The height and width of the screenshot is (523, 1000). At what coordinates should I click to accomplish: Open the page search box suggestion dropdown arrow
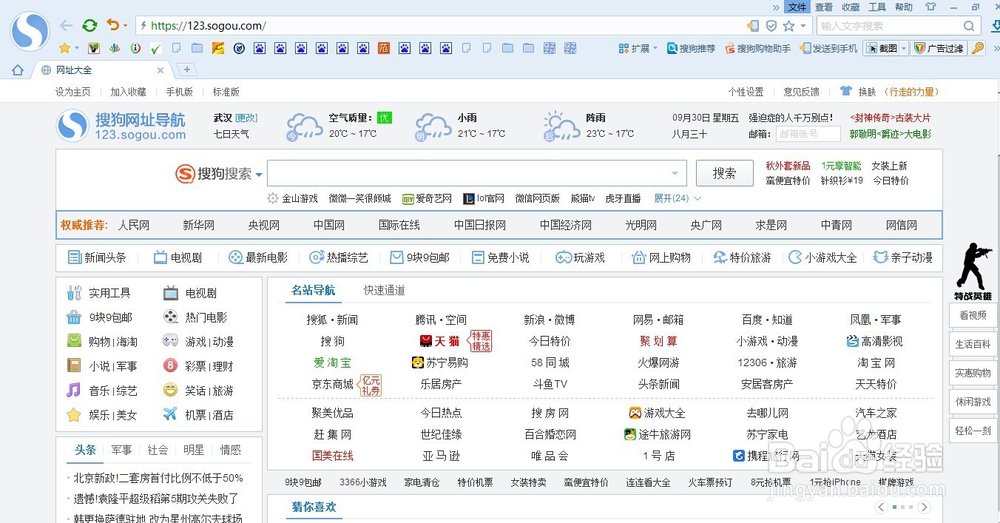click(x=675, y=173)
